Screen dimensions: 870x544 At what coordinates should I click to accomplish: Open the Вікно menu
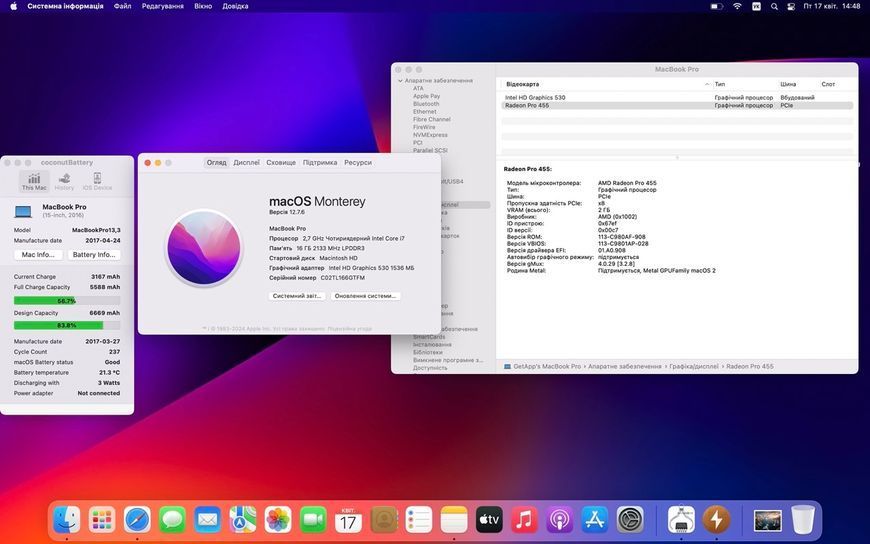(203, 6)
